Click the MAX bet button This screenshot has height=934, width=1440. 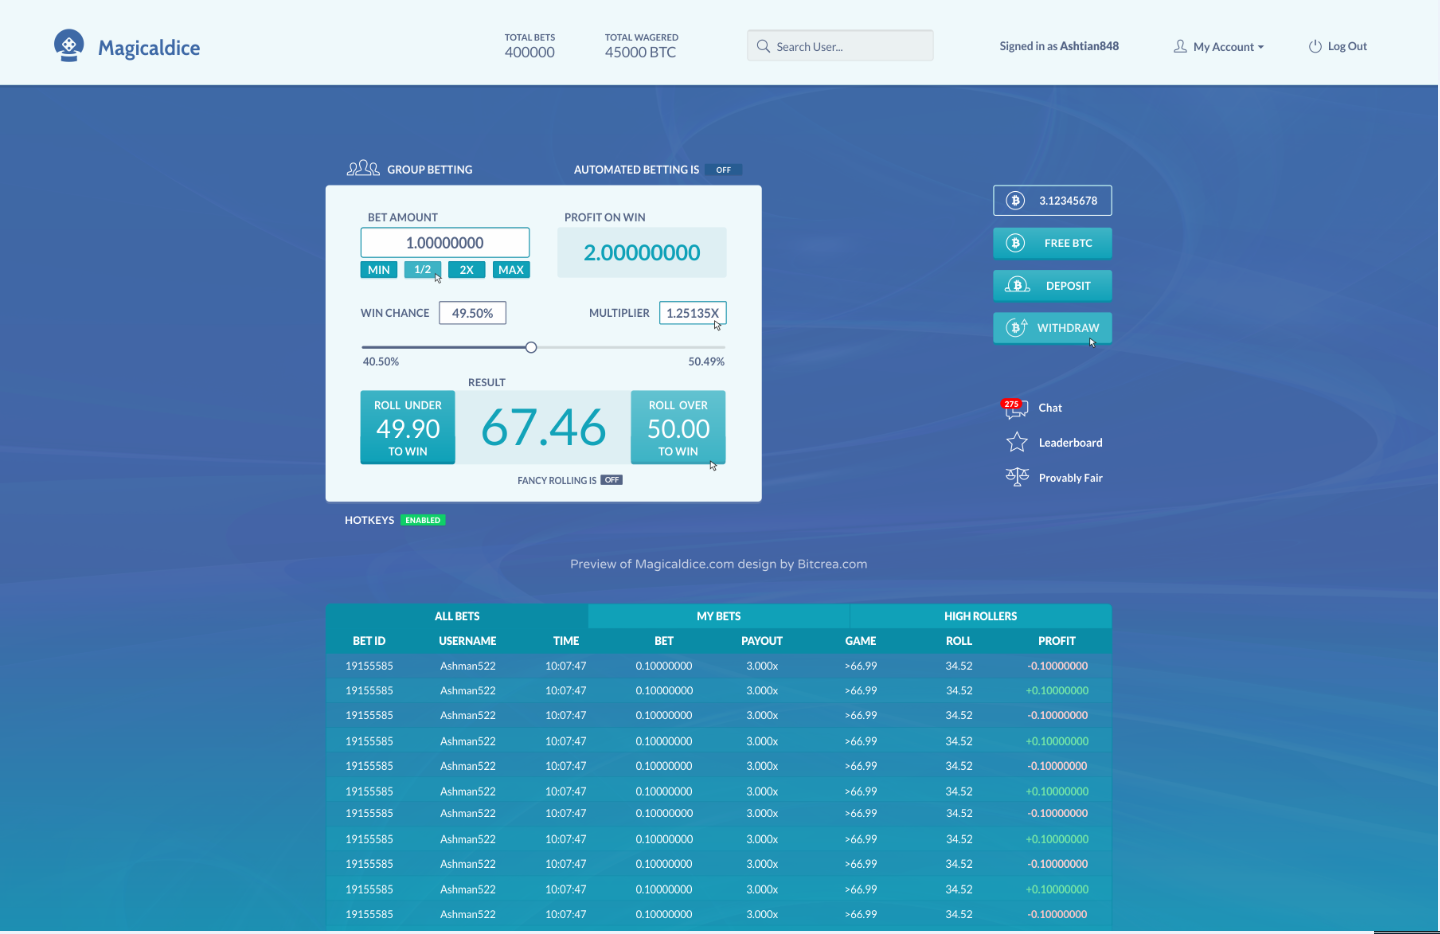click(511, 270)
